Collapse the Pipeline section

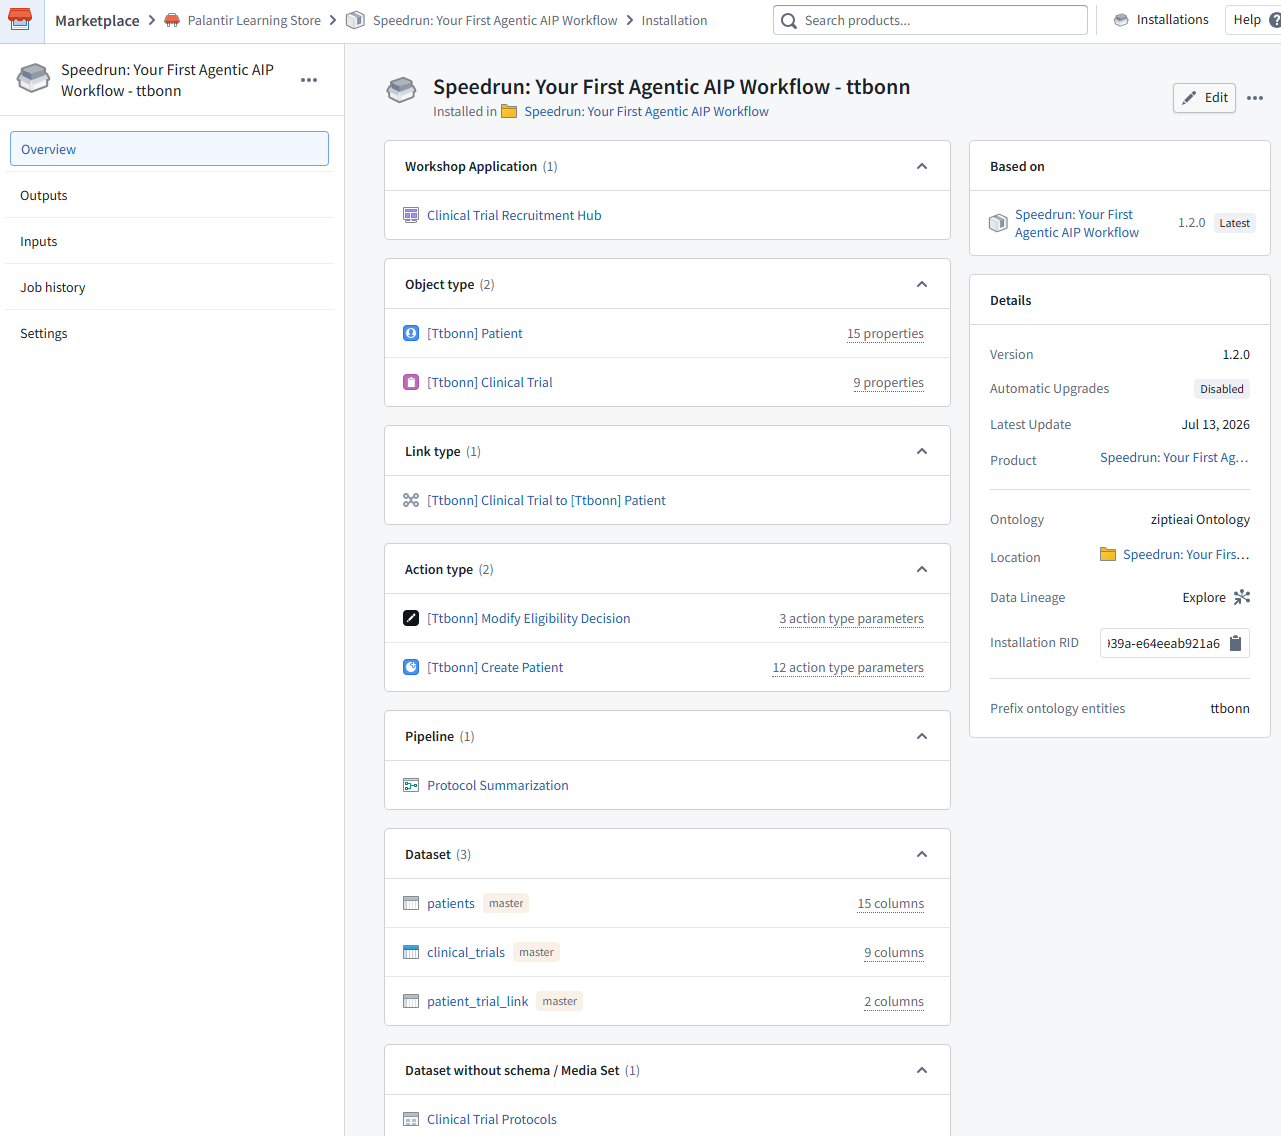pyautogui.click(x=922, y=736)
